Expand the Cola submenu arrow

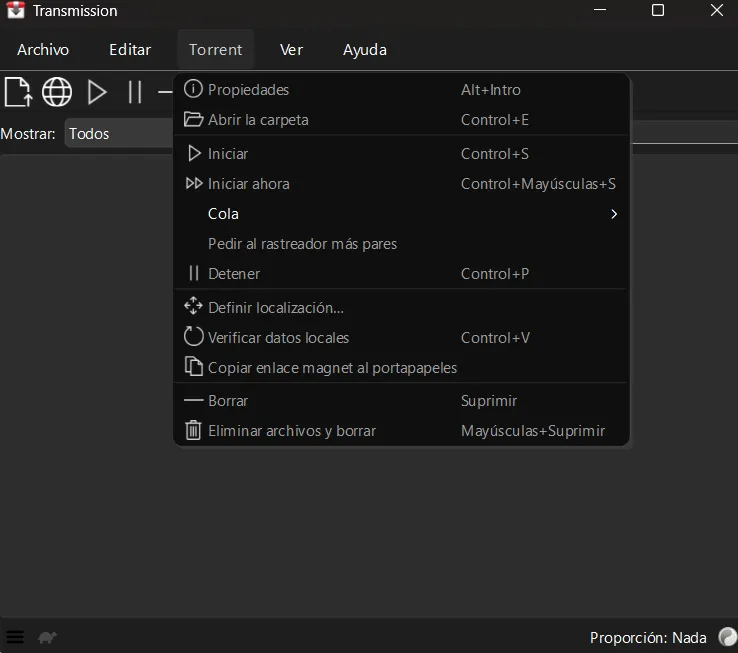point(614,214)
